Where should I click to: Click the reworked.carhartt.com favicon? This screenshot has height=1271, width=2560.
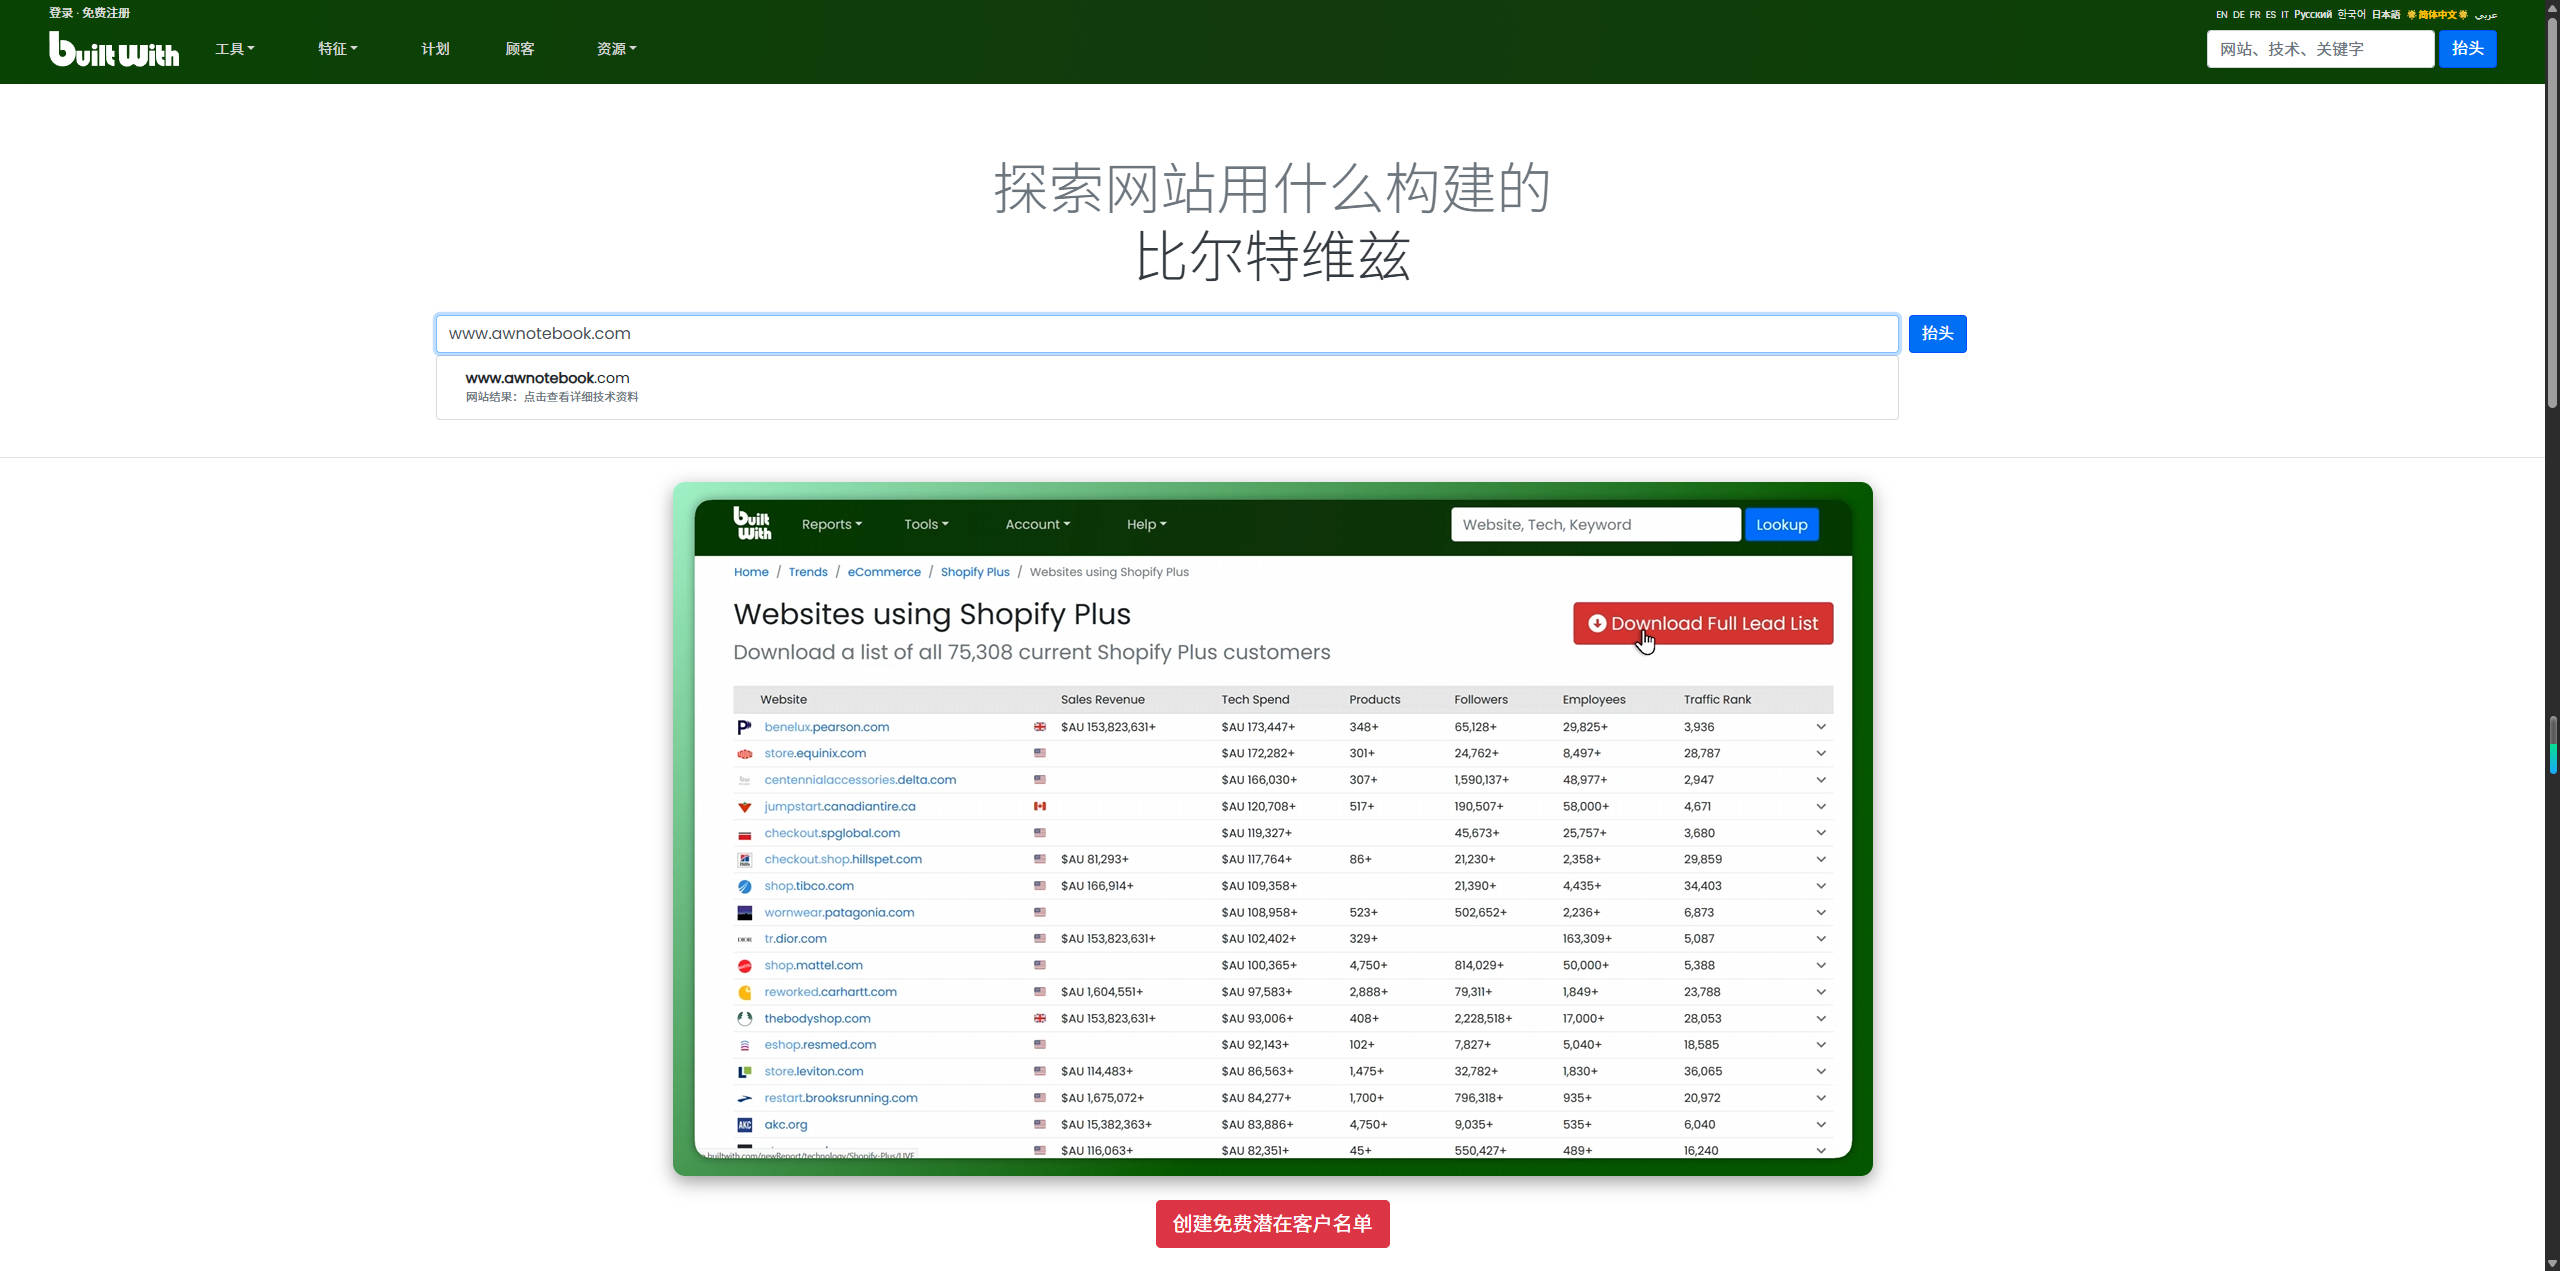pos(744,992)
